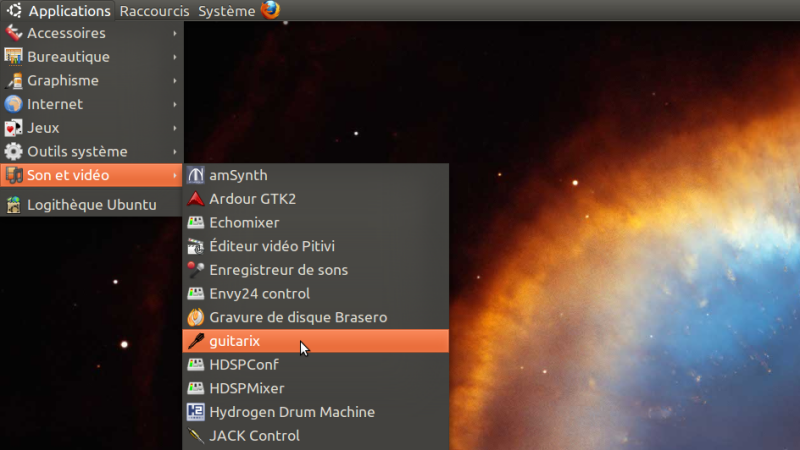This screenshot has height=450, width=800.
Task: Launch Hydrogen Drum Machine
Action: tap(315, 412)
